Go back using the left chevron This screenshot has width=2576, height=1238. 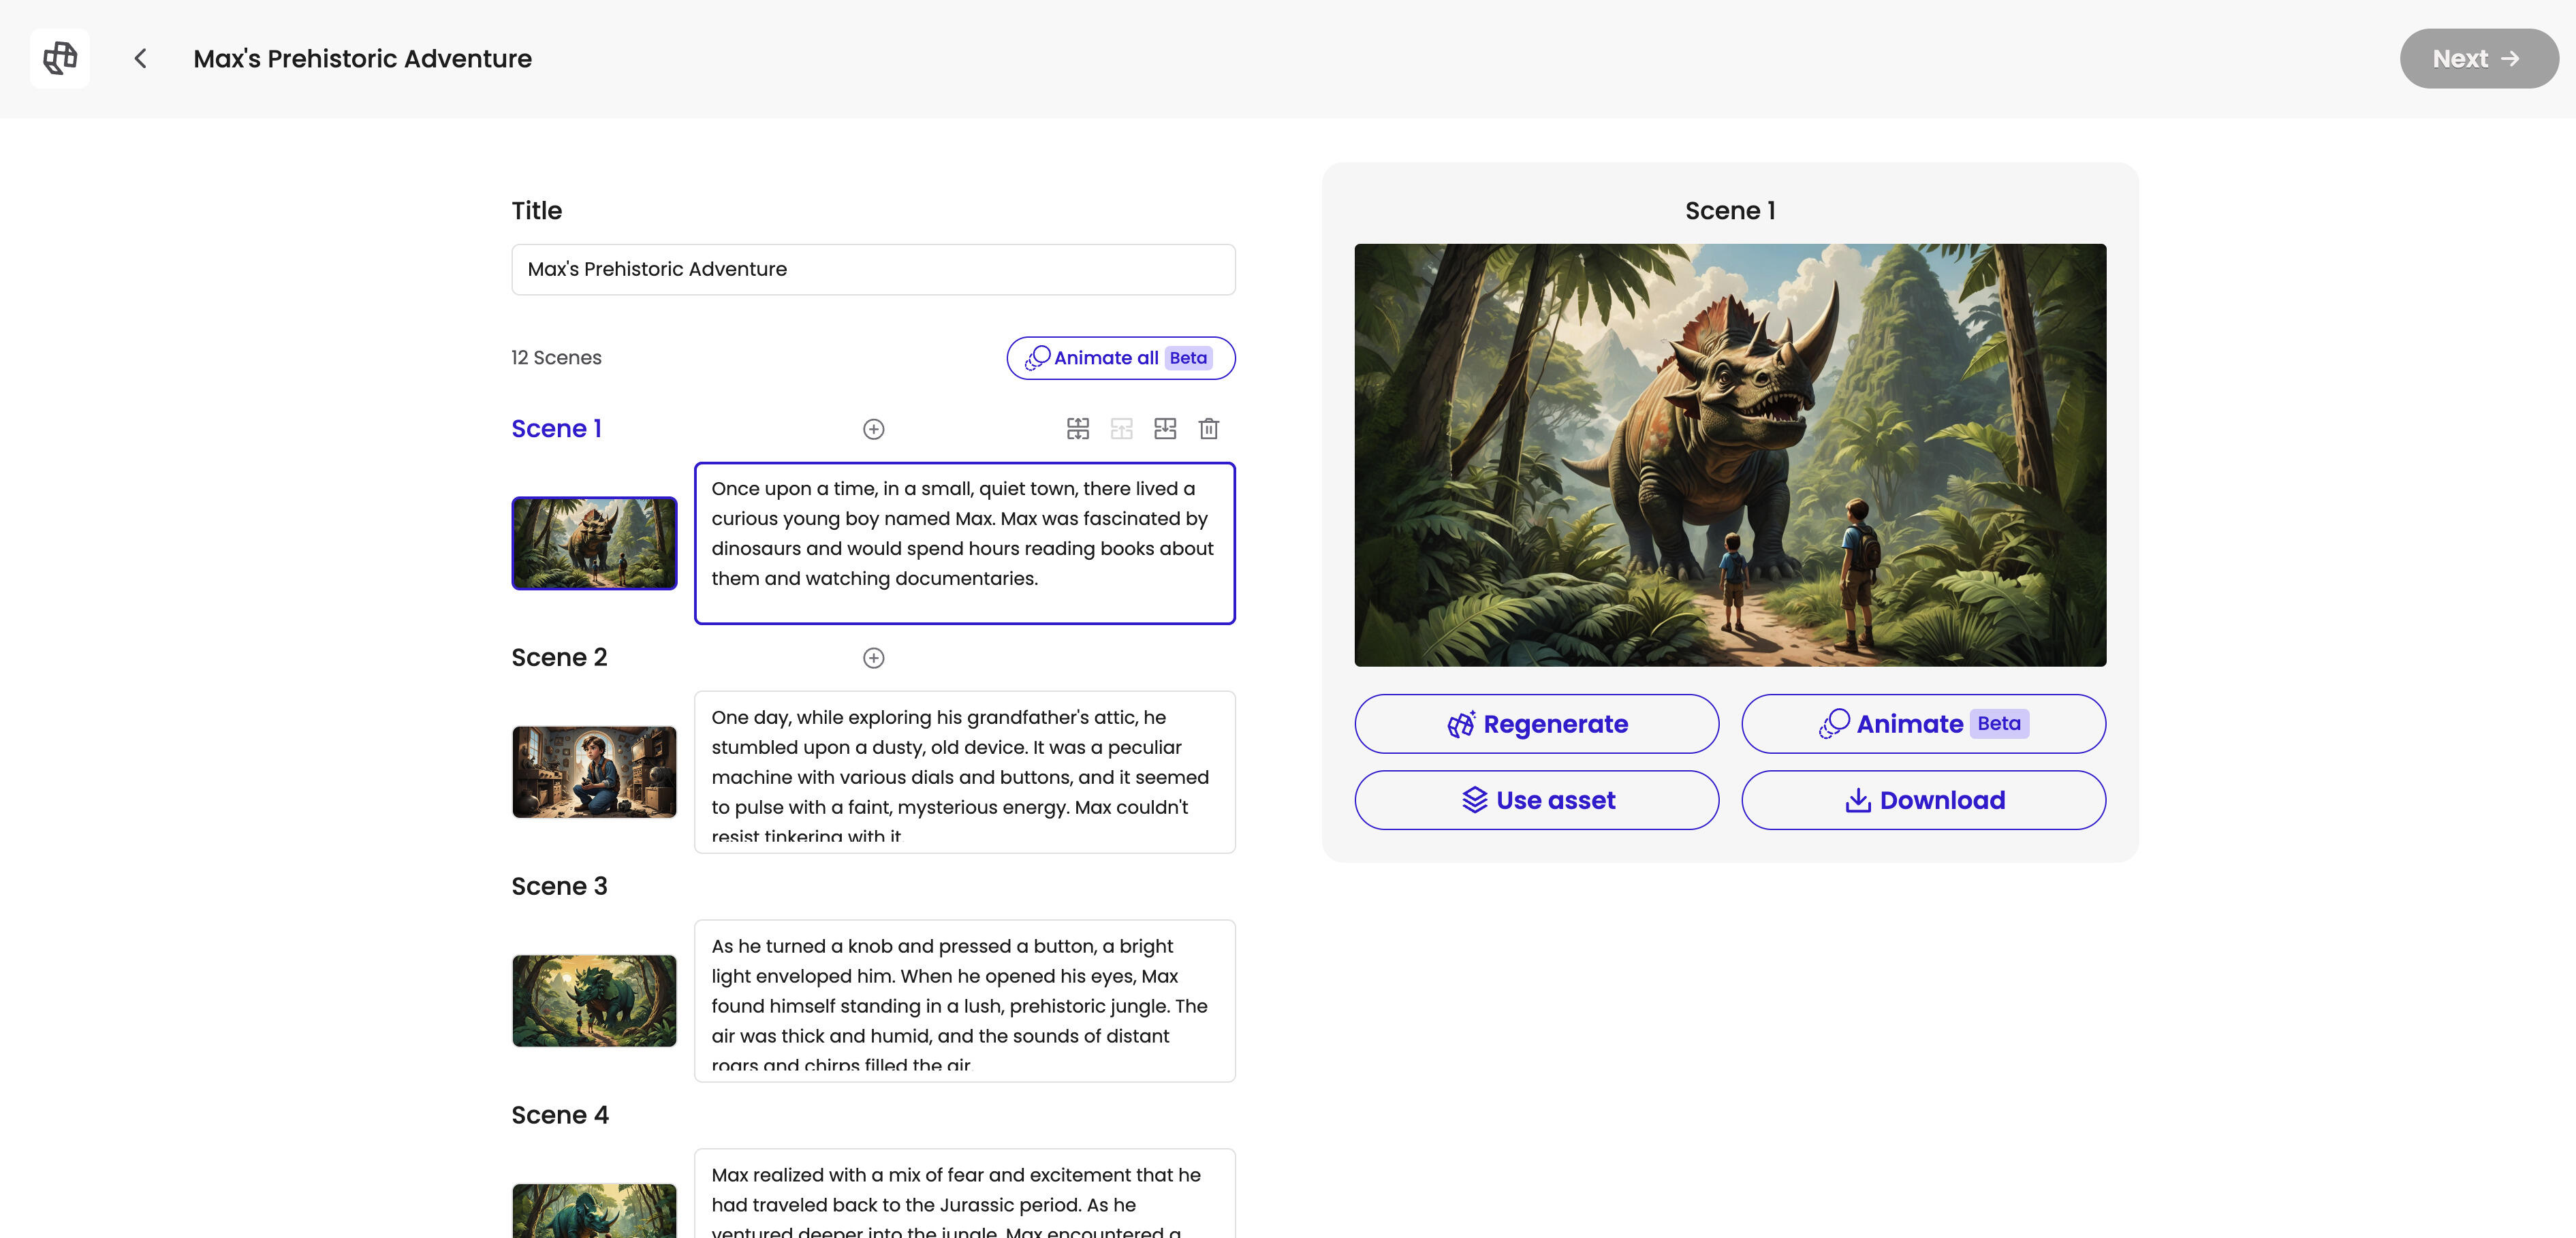[141, 58]
